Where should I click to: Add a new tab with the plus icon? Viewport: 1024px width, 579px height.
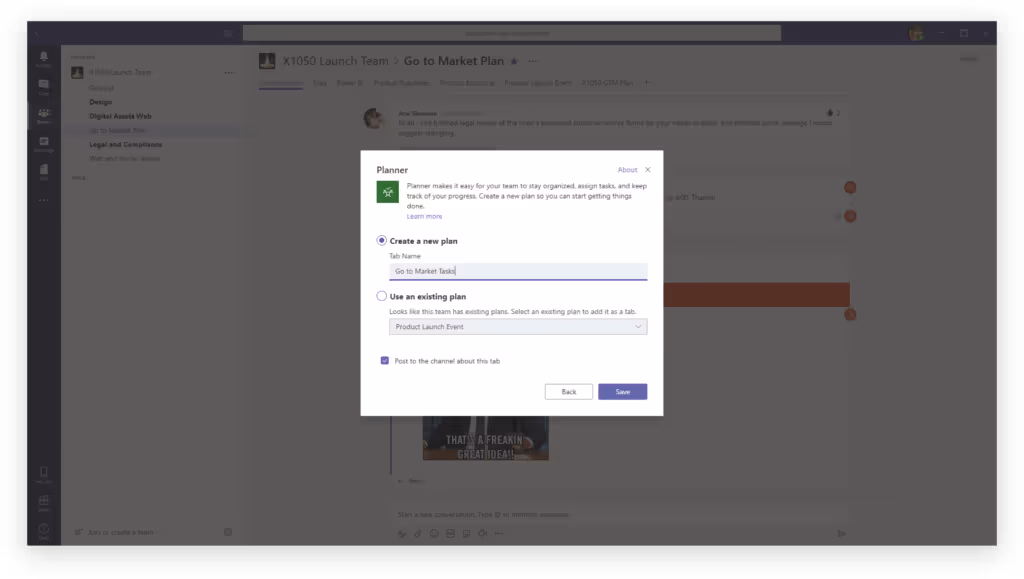[647, 83]
